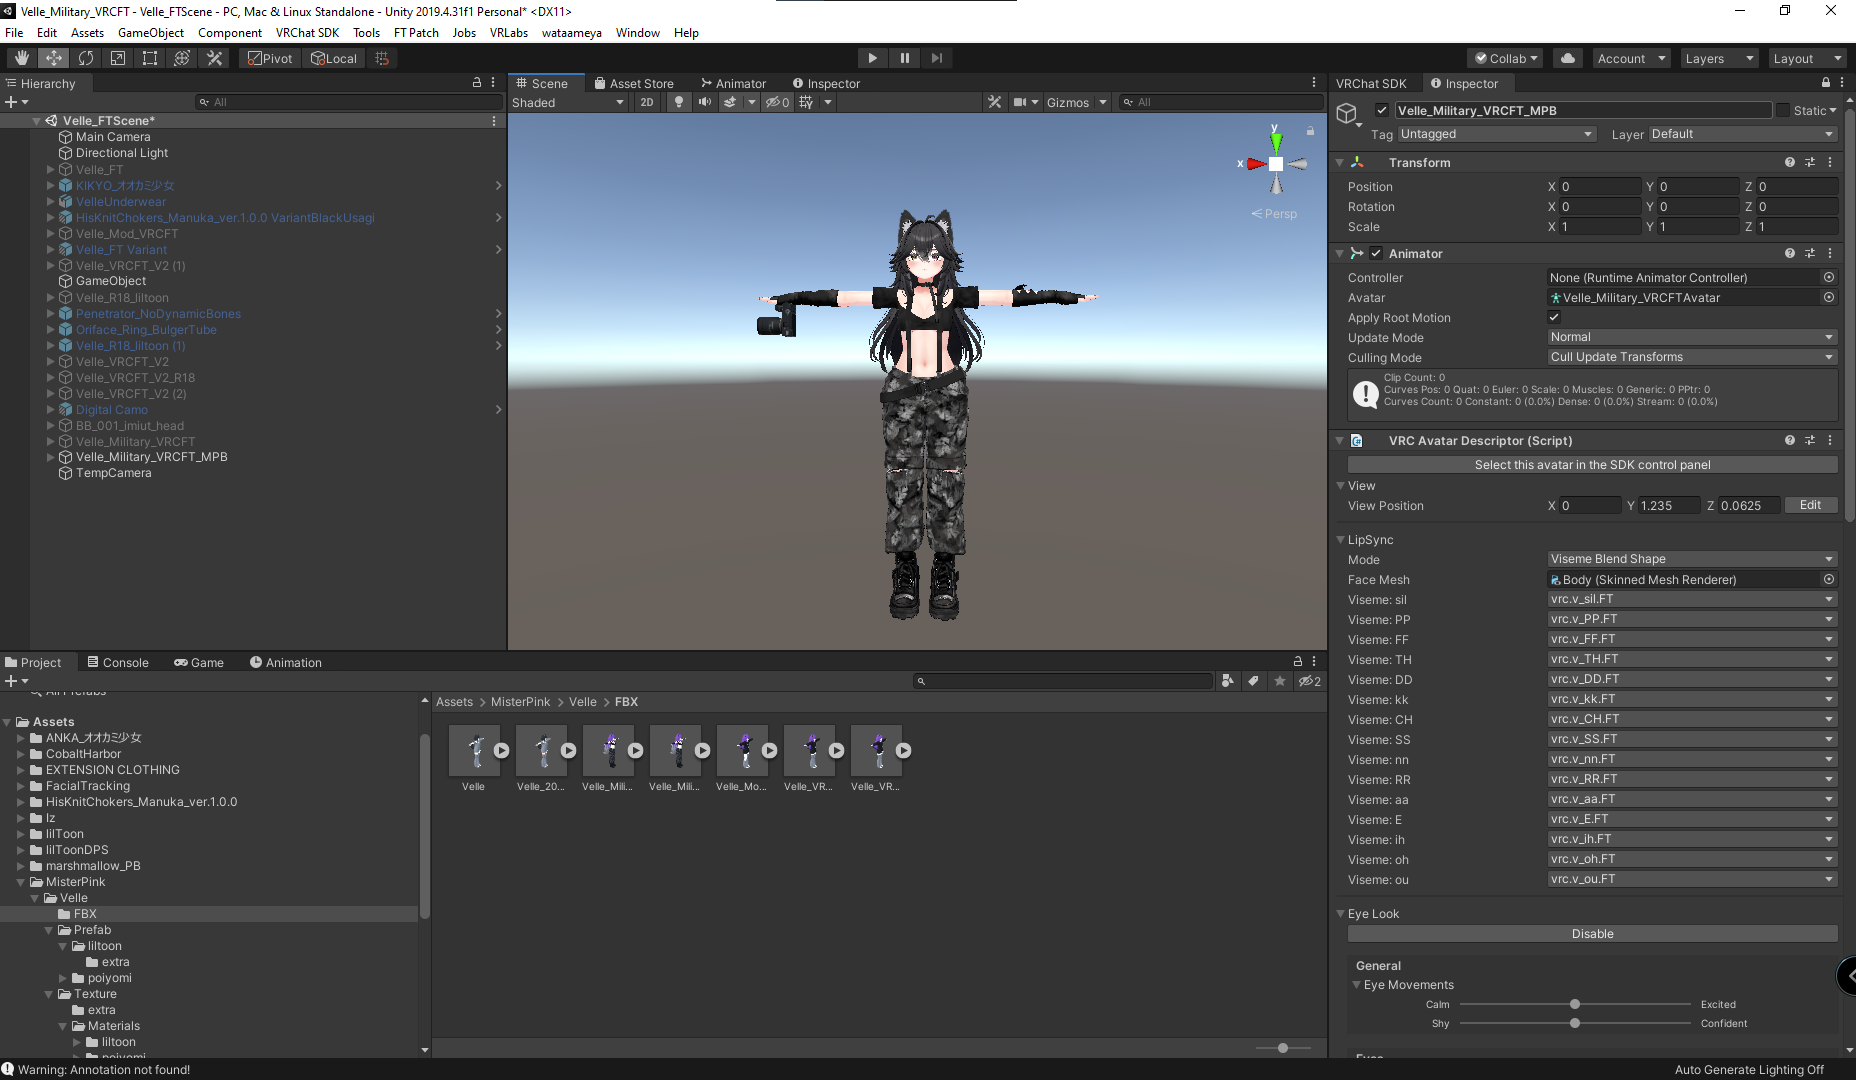Select the combined Transform tool
This screenshot has height=1080, width=1856.
[x=182, y=58]
